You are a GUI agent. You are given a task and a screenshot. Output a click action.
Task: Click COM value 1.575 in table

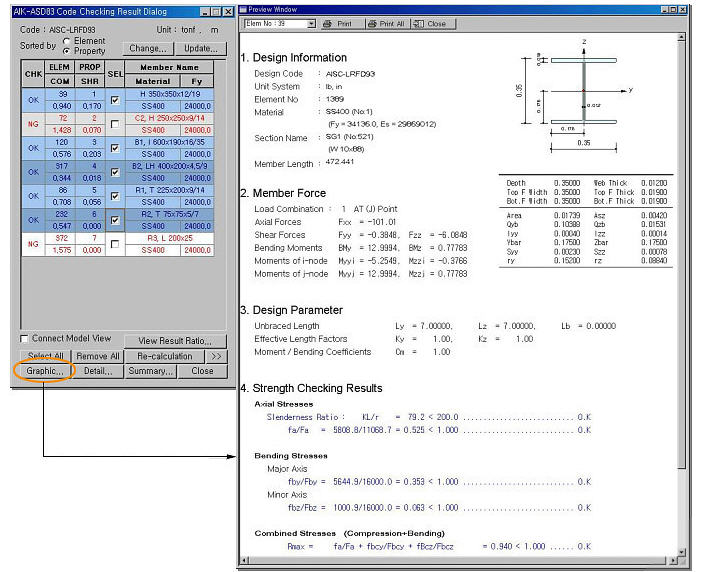[61, 250]
